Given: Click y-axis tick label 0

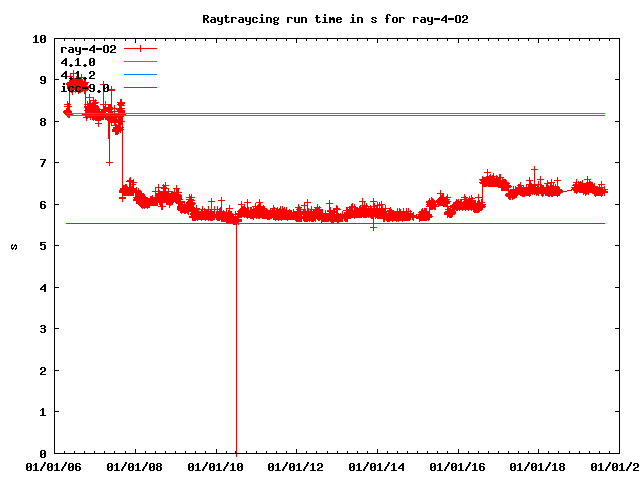Looking at the screenshot, I should point(42,454).
